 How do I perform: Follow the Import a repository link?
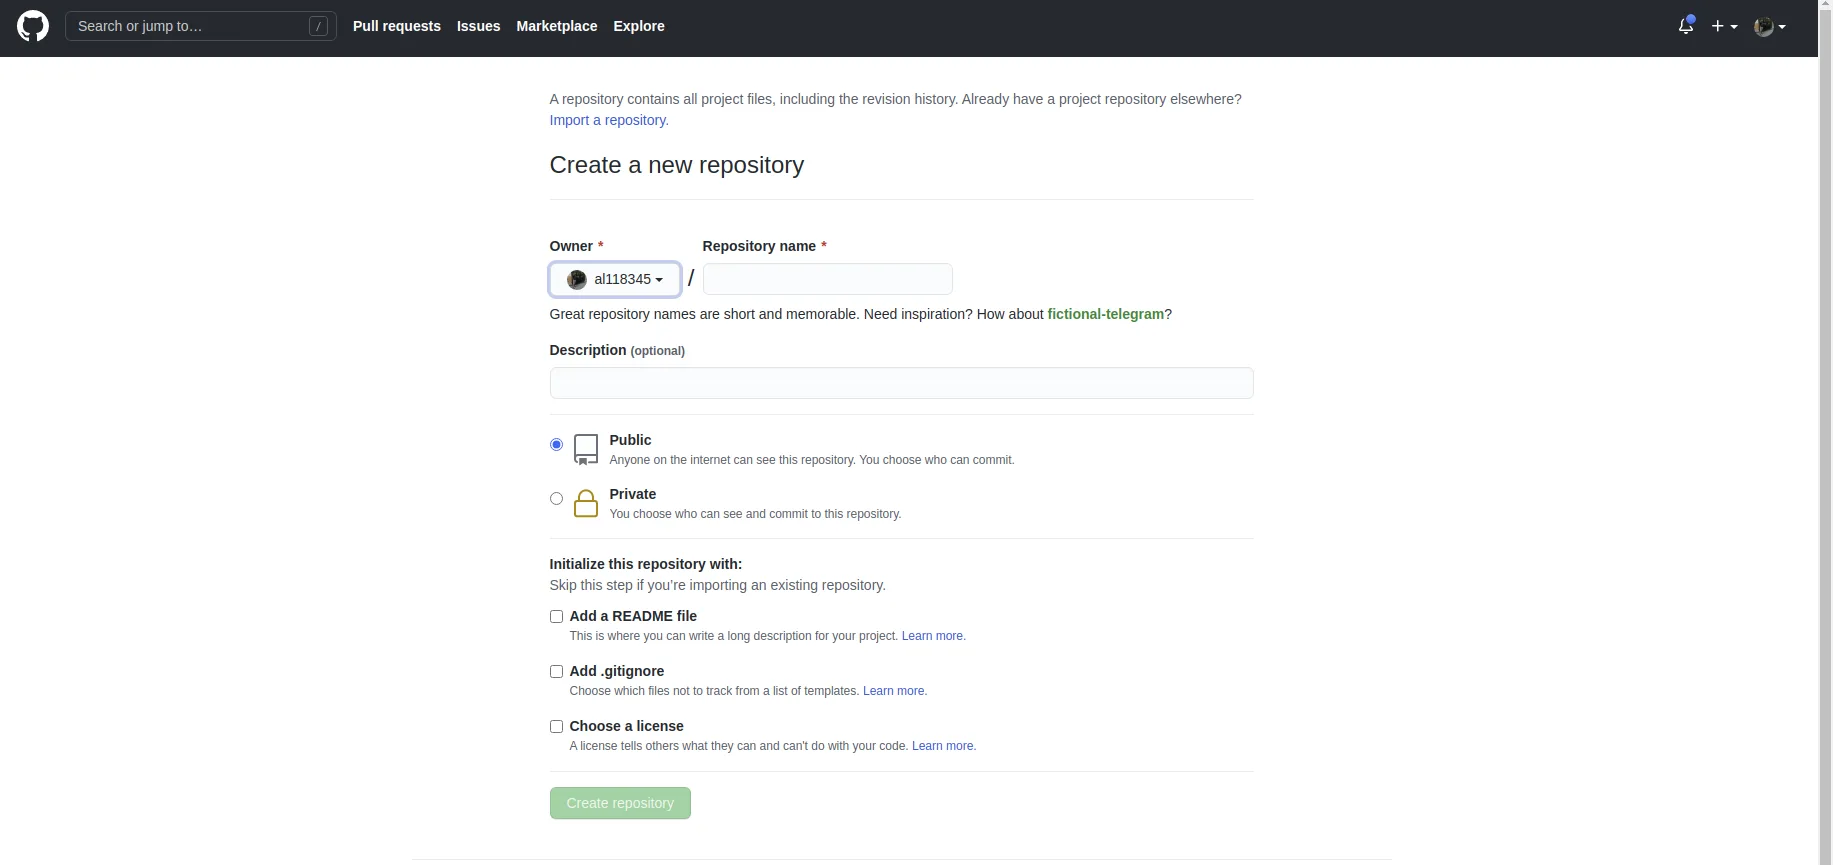(x=609, y=120)
